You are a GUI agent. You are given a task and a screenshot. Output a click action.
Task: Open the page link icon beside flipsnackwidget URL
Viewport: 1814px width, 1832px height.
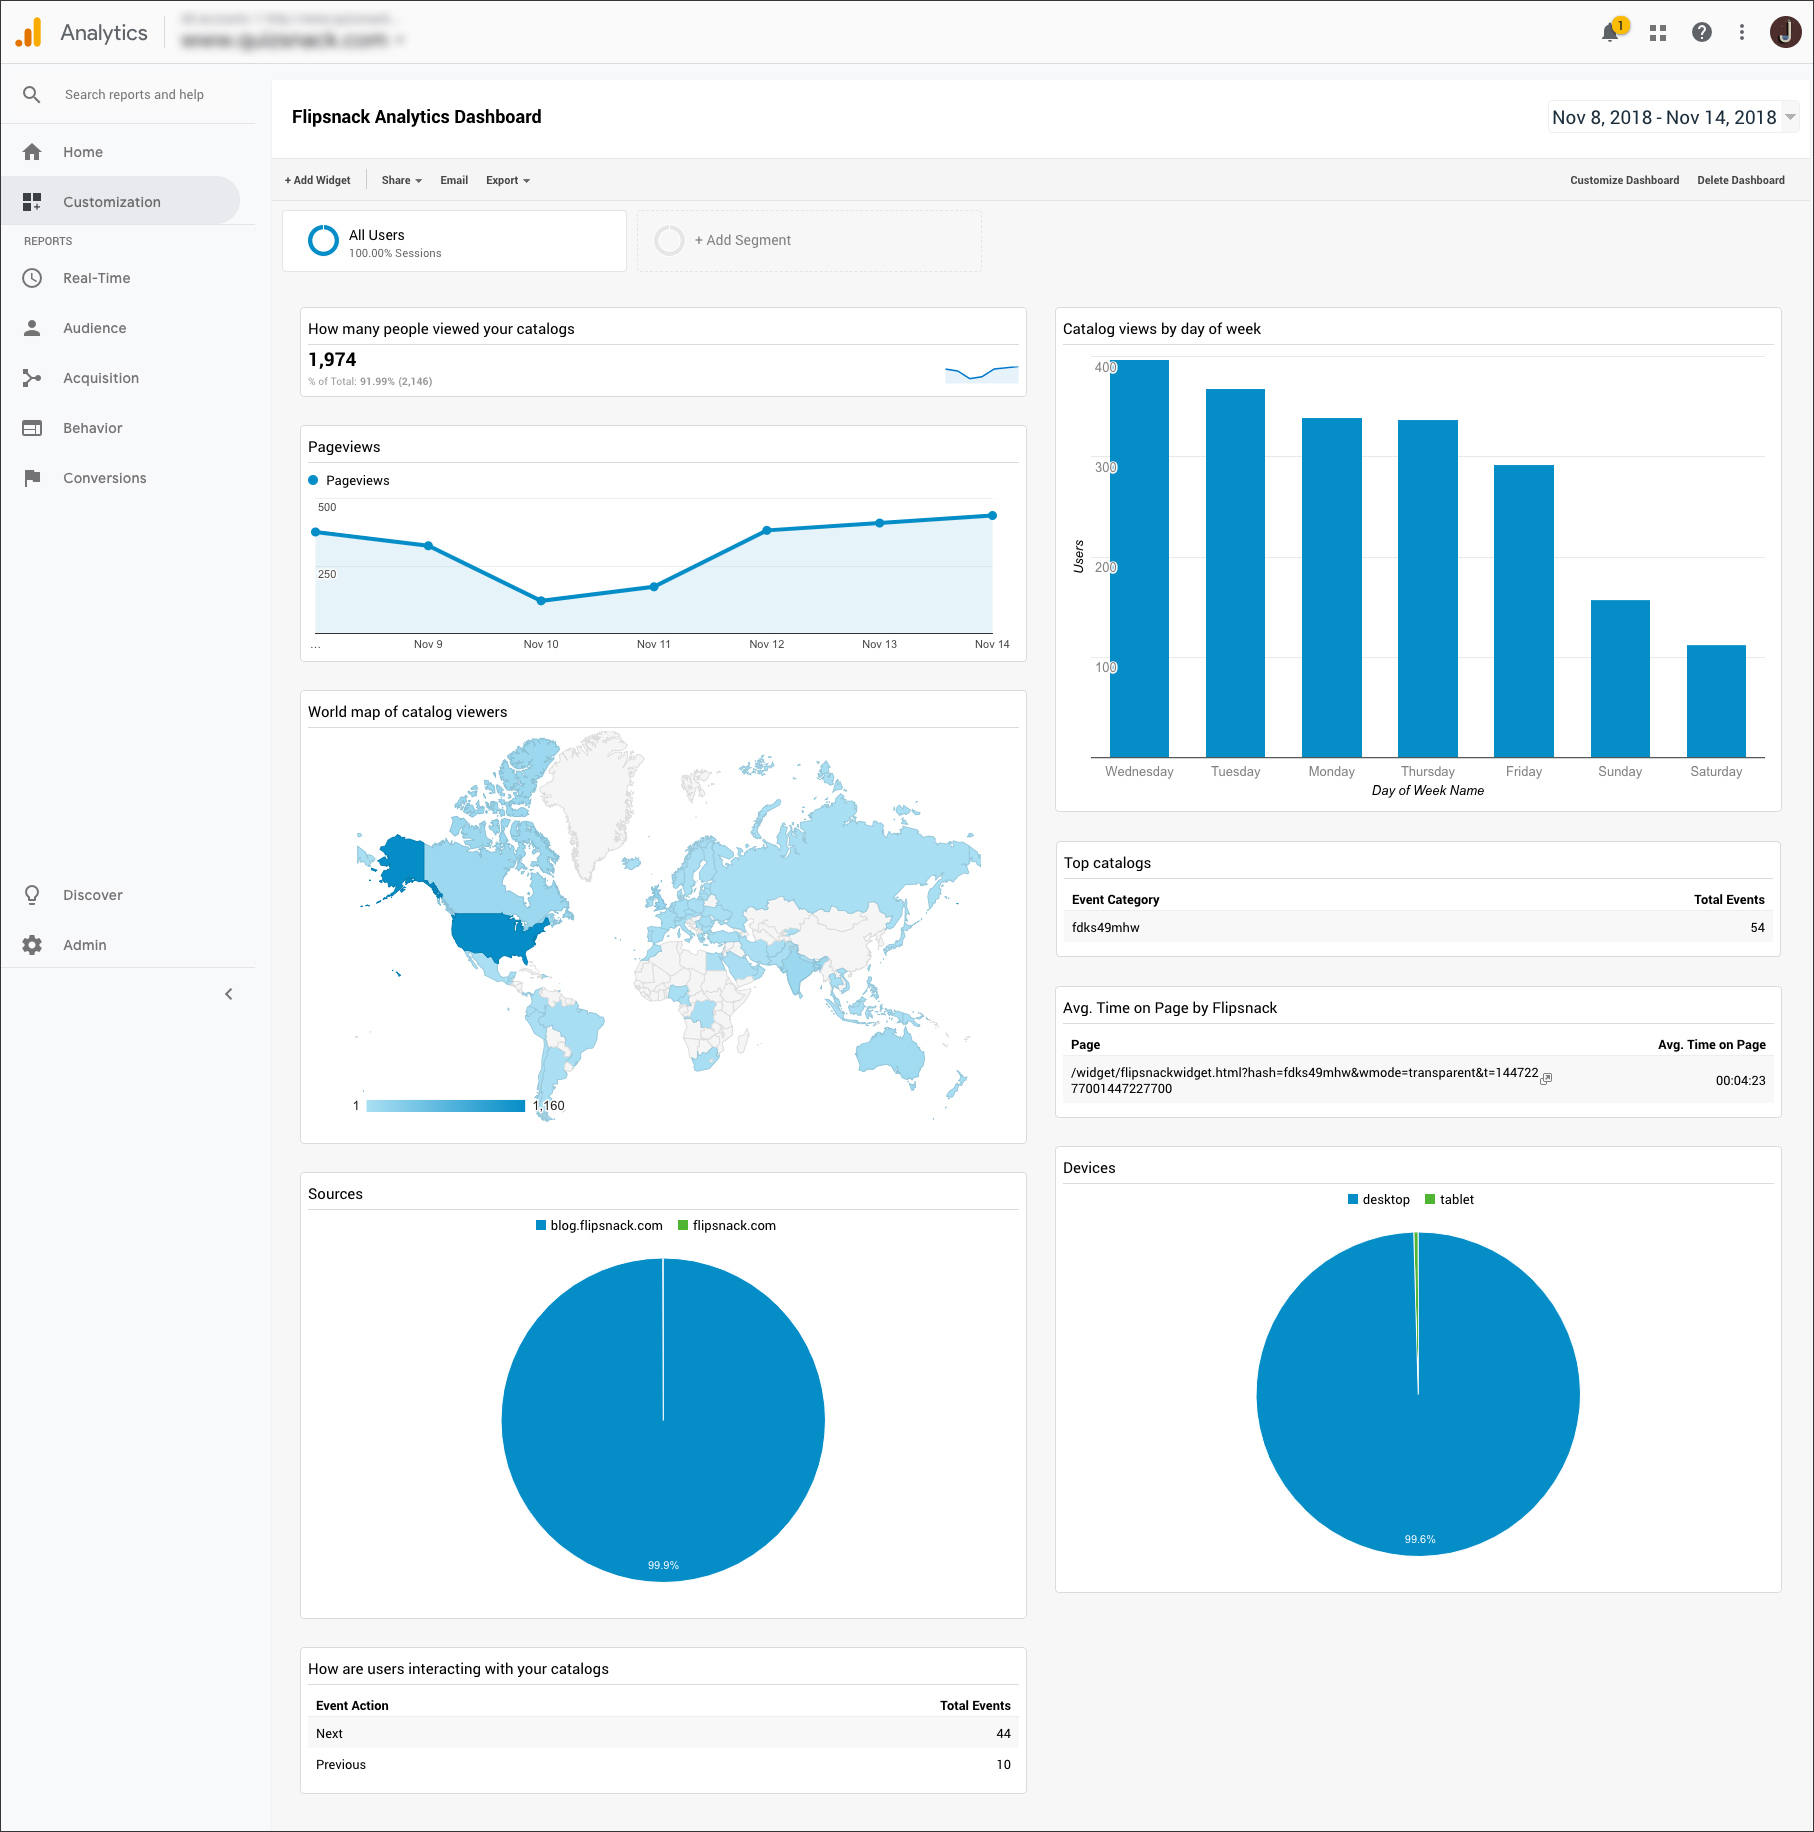(1546, 1079)
